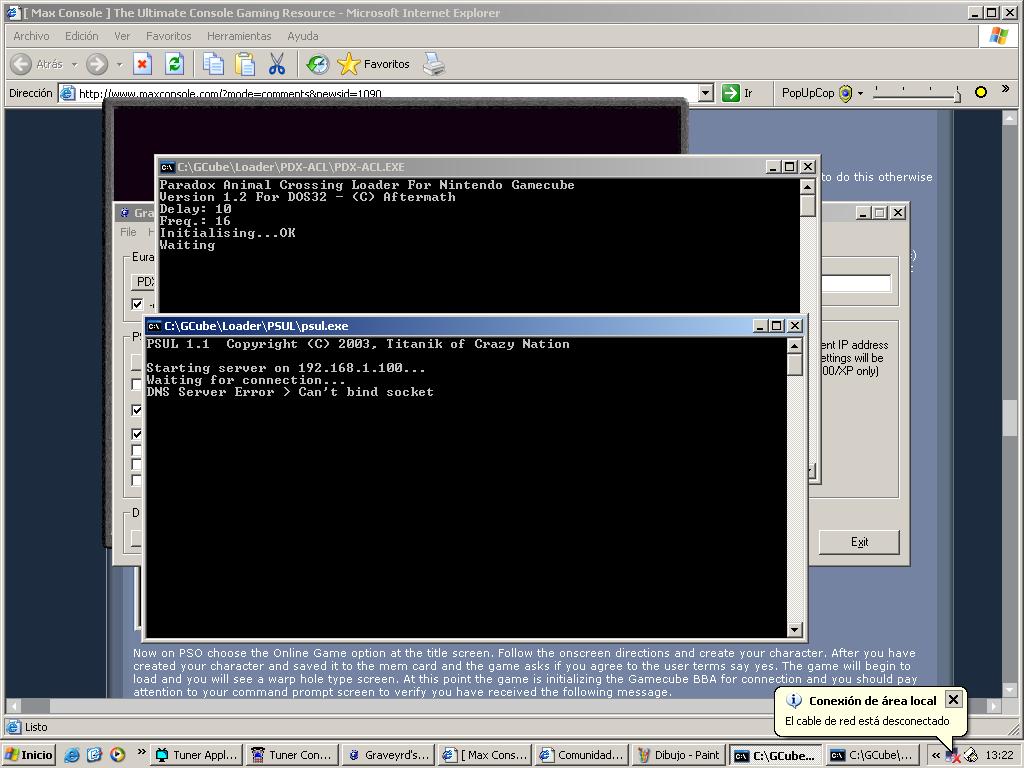
Task: Click the Cut scissors icon
Action: coord(277,64)
